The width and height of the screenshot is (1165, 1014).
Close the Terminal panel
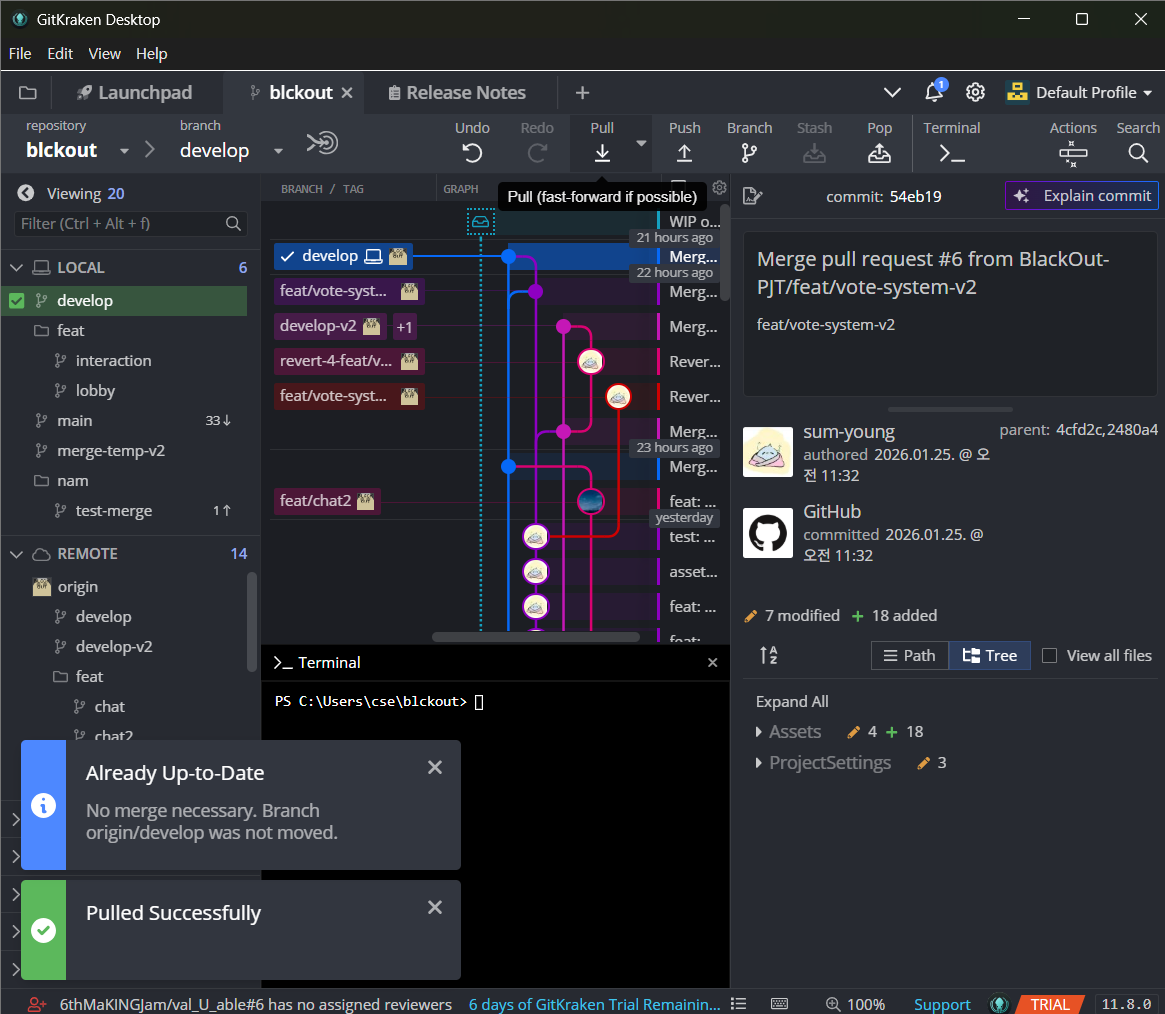[713, 663]
